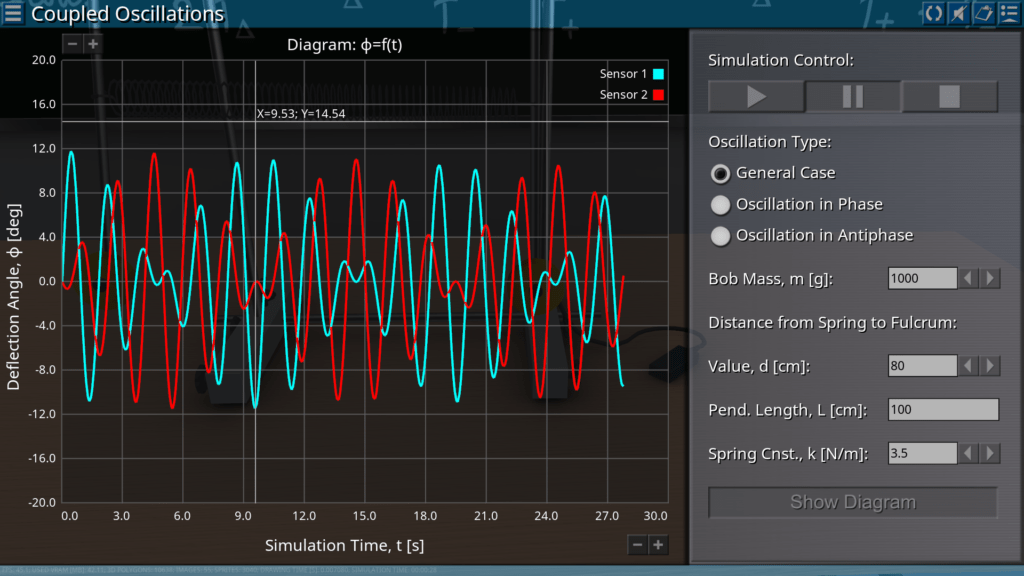
Task: Choose Oscillation in Antiphase radio button
Action: [720, 236]
